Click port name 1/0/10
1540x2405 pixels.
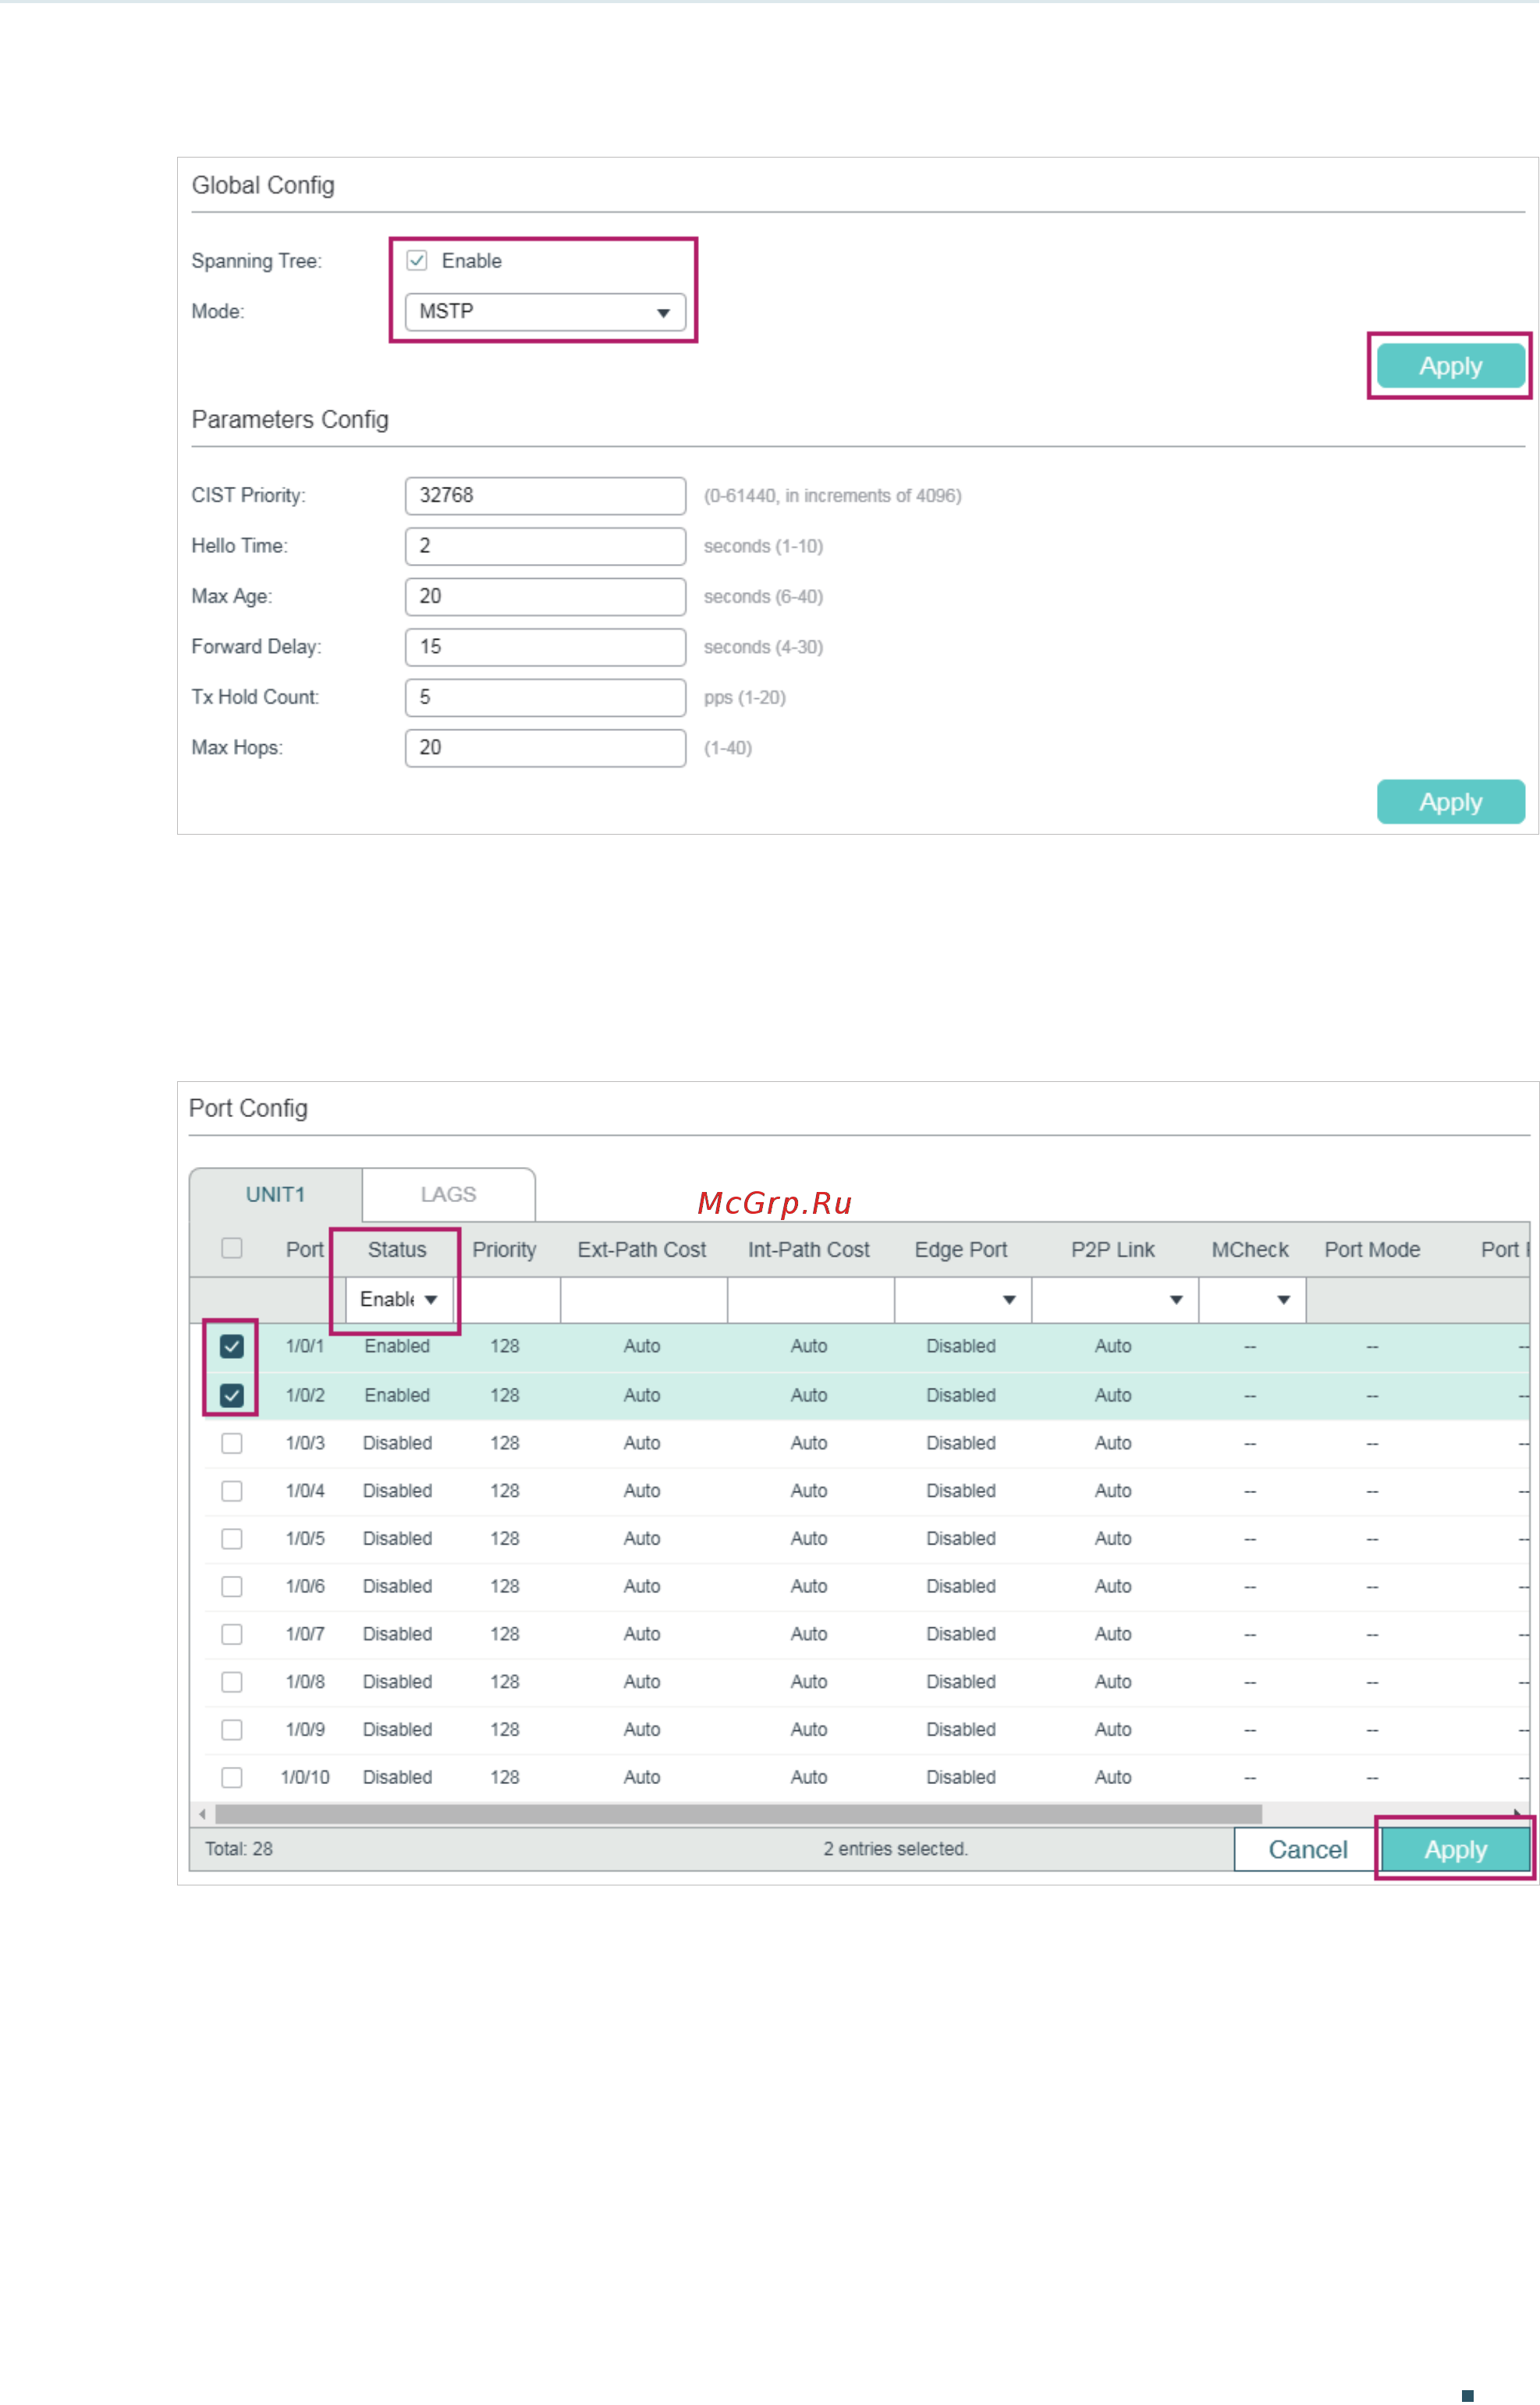pyautogui.click(x=305, y=1779)
